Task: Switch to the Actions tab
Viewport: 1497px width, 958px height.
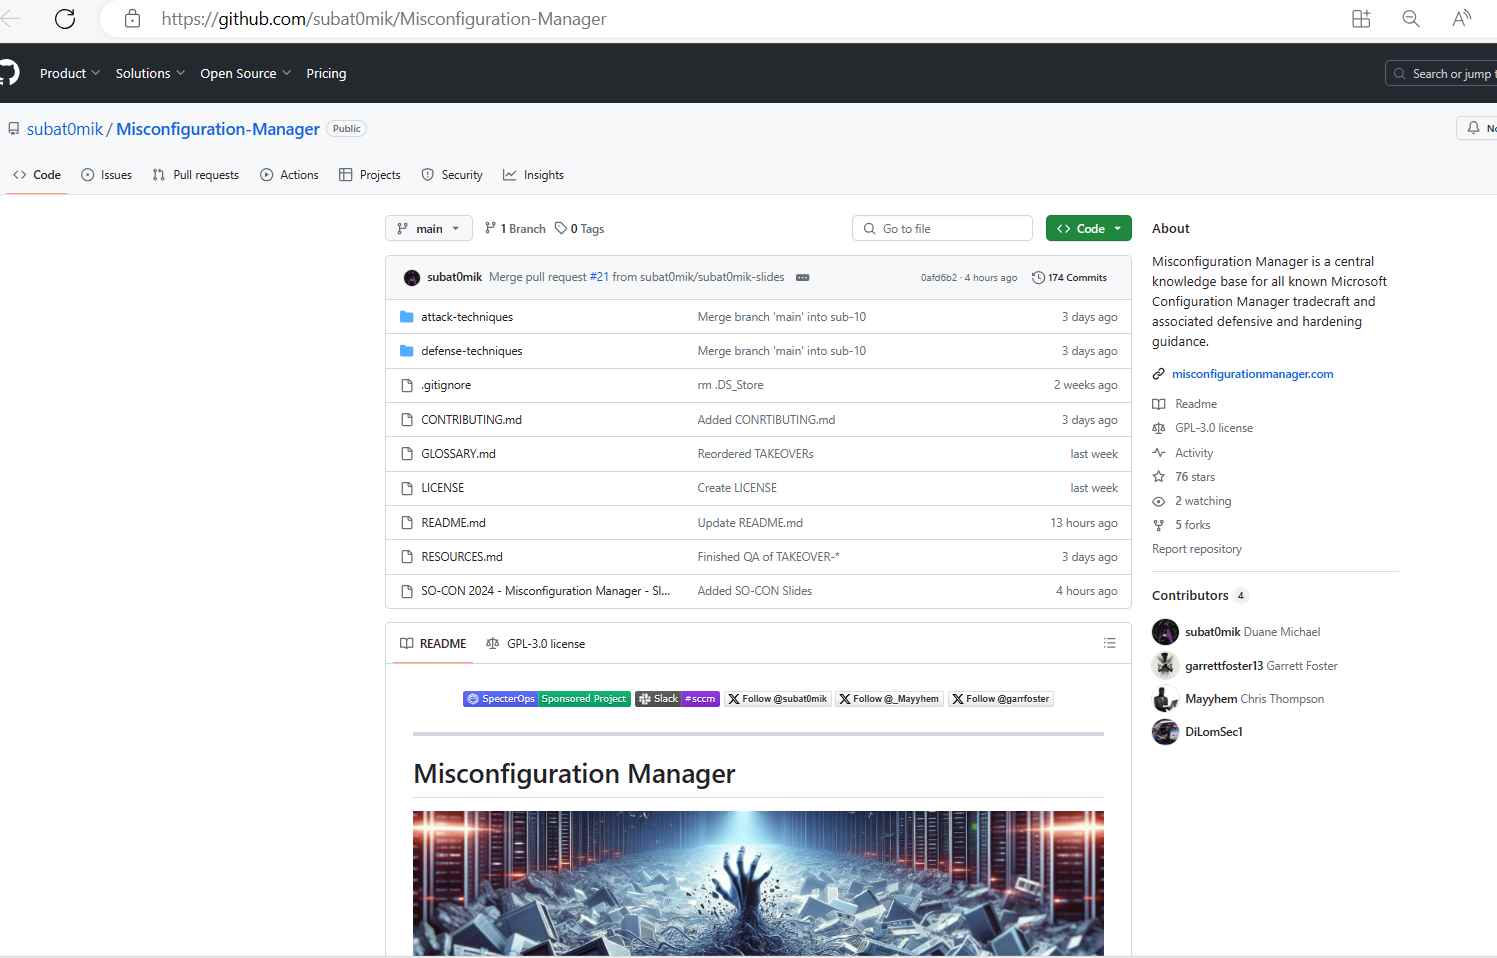Action: pyautogui.click(x=289, y=174)
